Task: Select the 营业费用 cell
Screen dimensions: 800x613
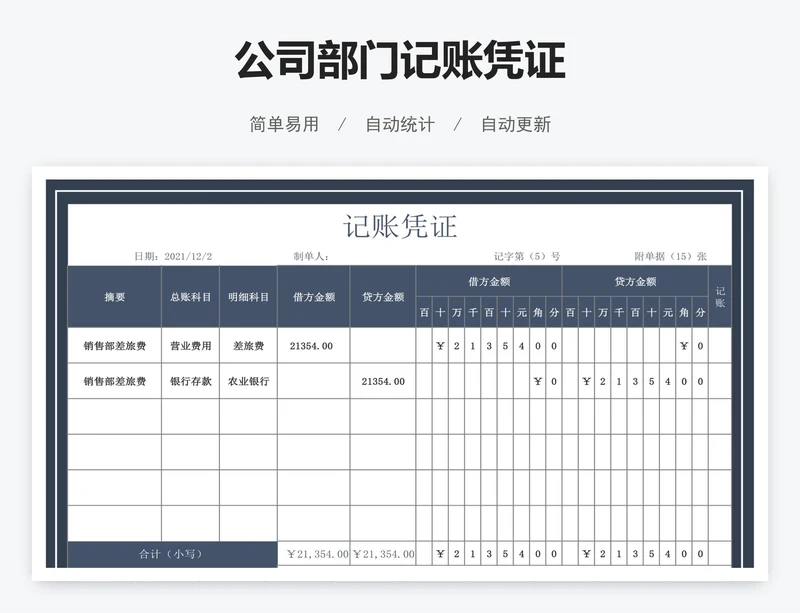Action: [x=190, y=346]
